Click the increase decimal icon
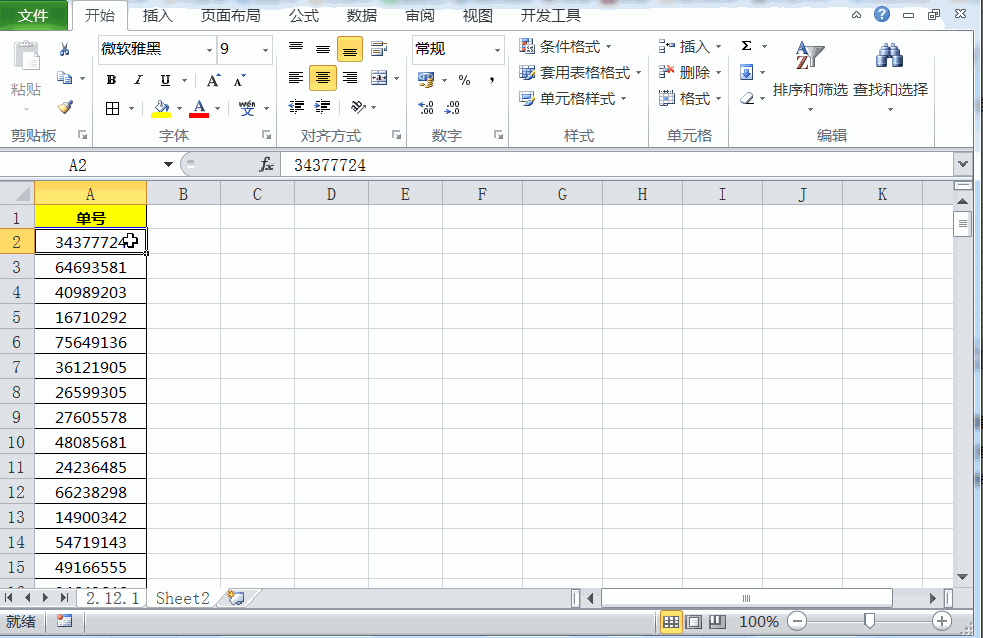Viewport: 983px width, 638px height. click(426, 108)
